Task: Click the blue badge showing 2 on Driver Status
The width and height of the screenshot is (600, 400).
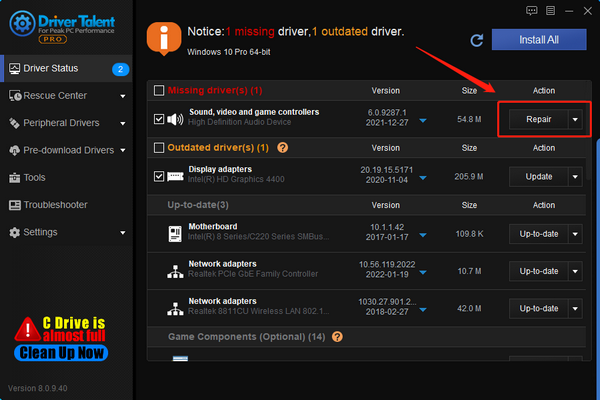Action: coord(120,69)
